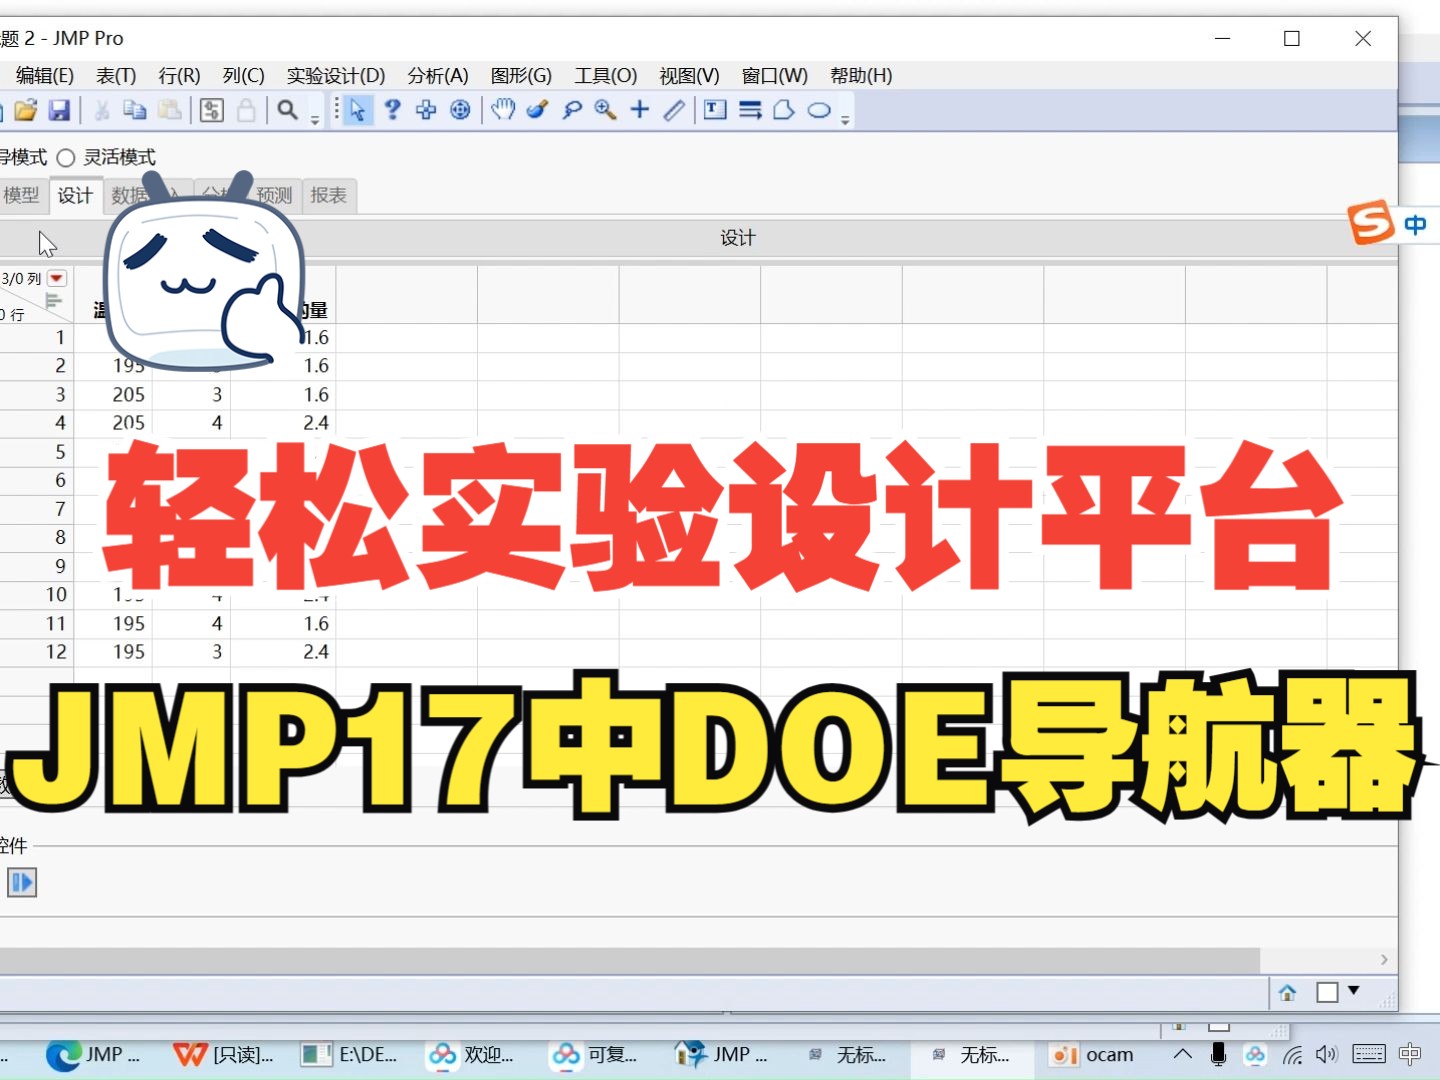Choose the simple shape lines tool
Screen dimensions: 1440x1080
click(750, 110)
